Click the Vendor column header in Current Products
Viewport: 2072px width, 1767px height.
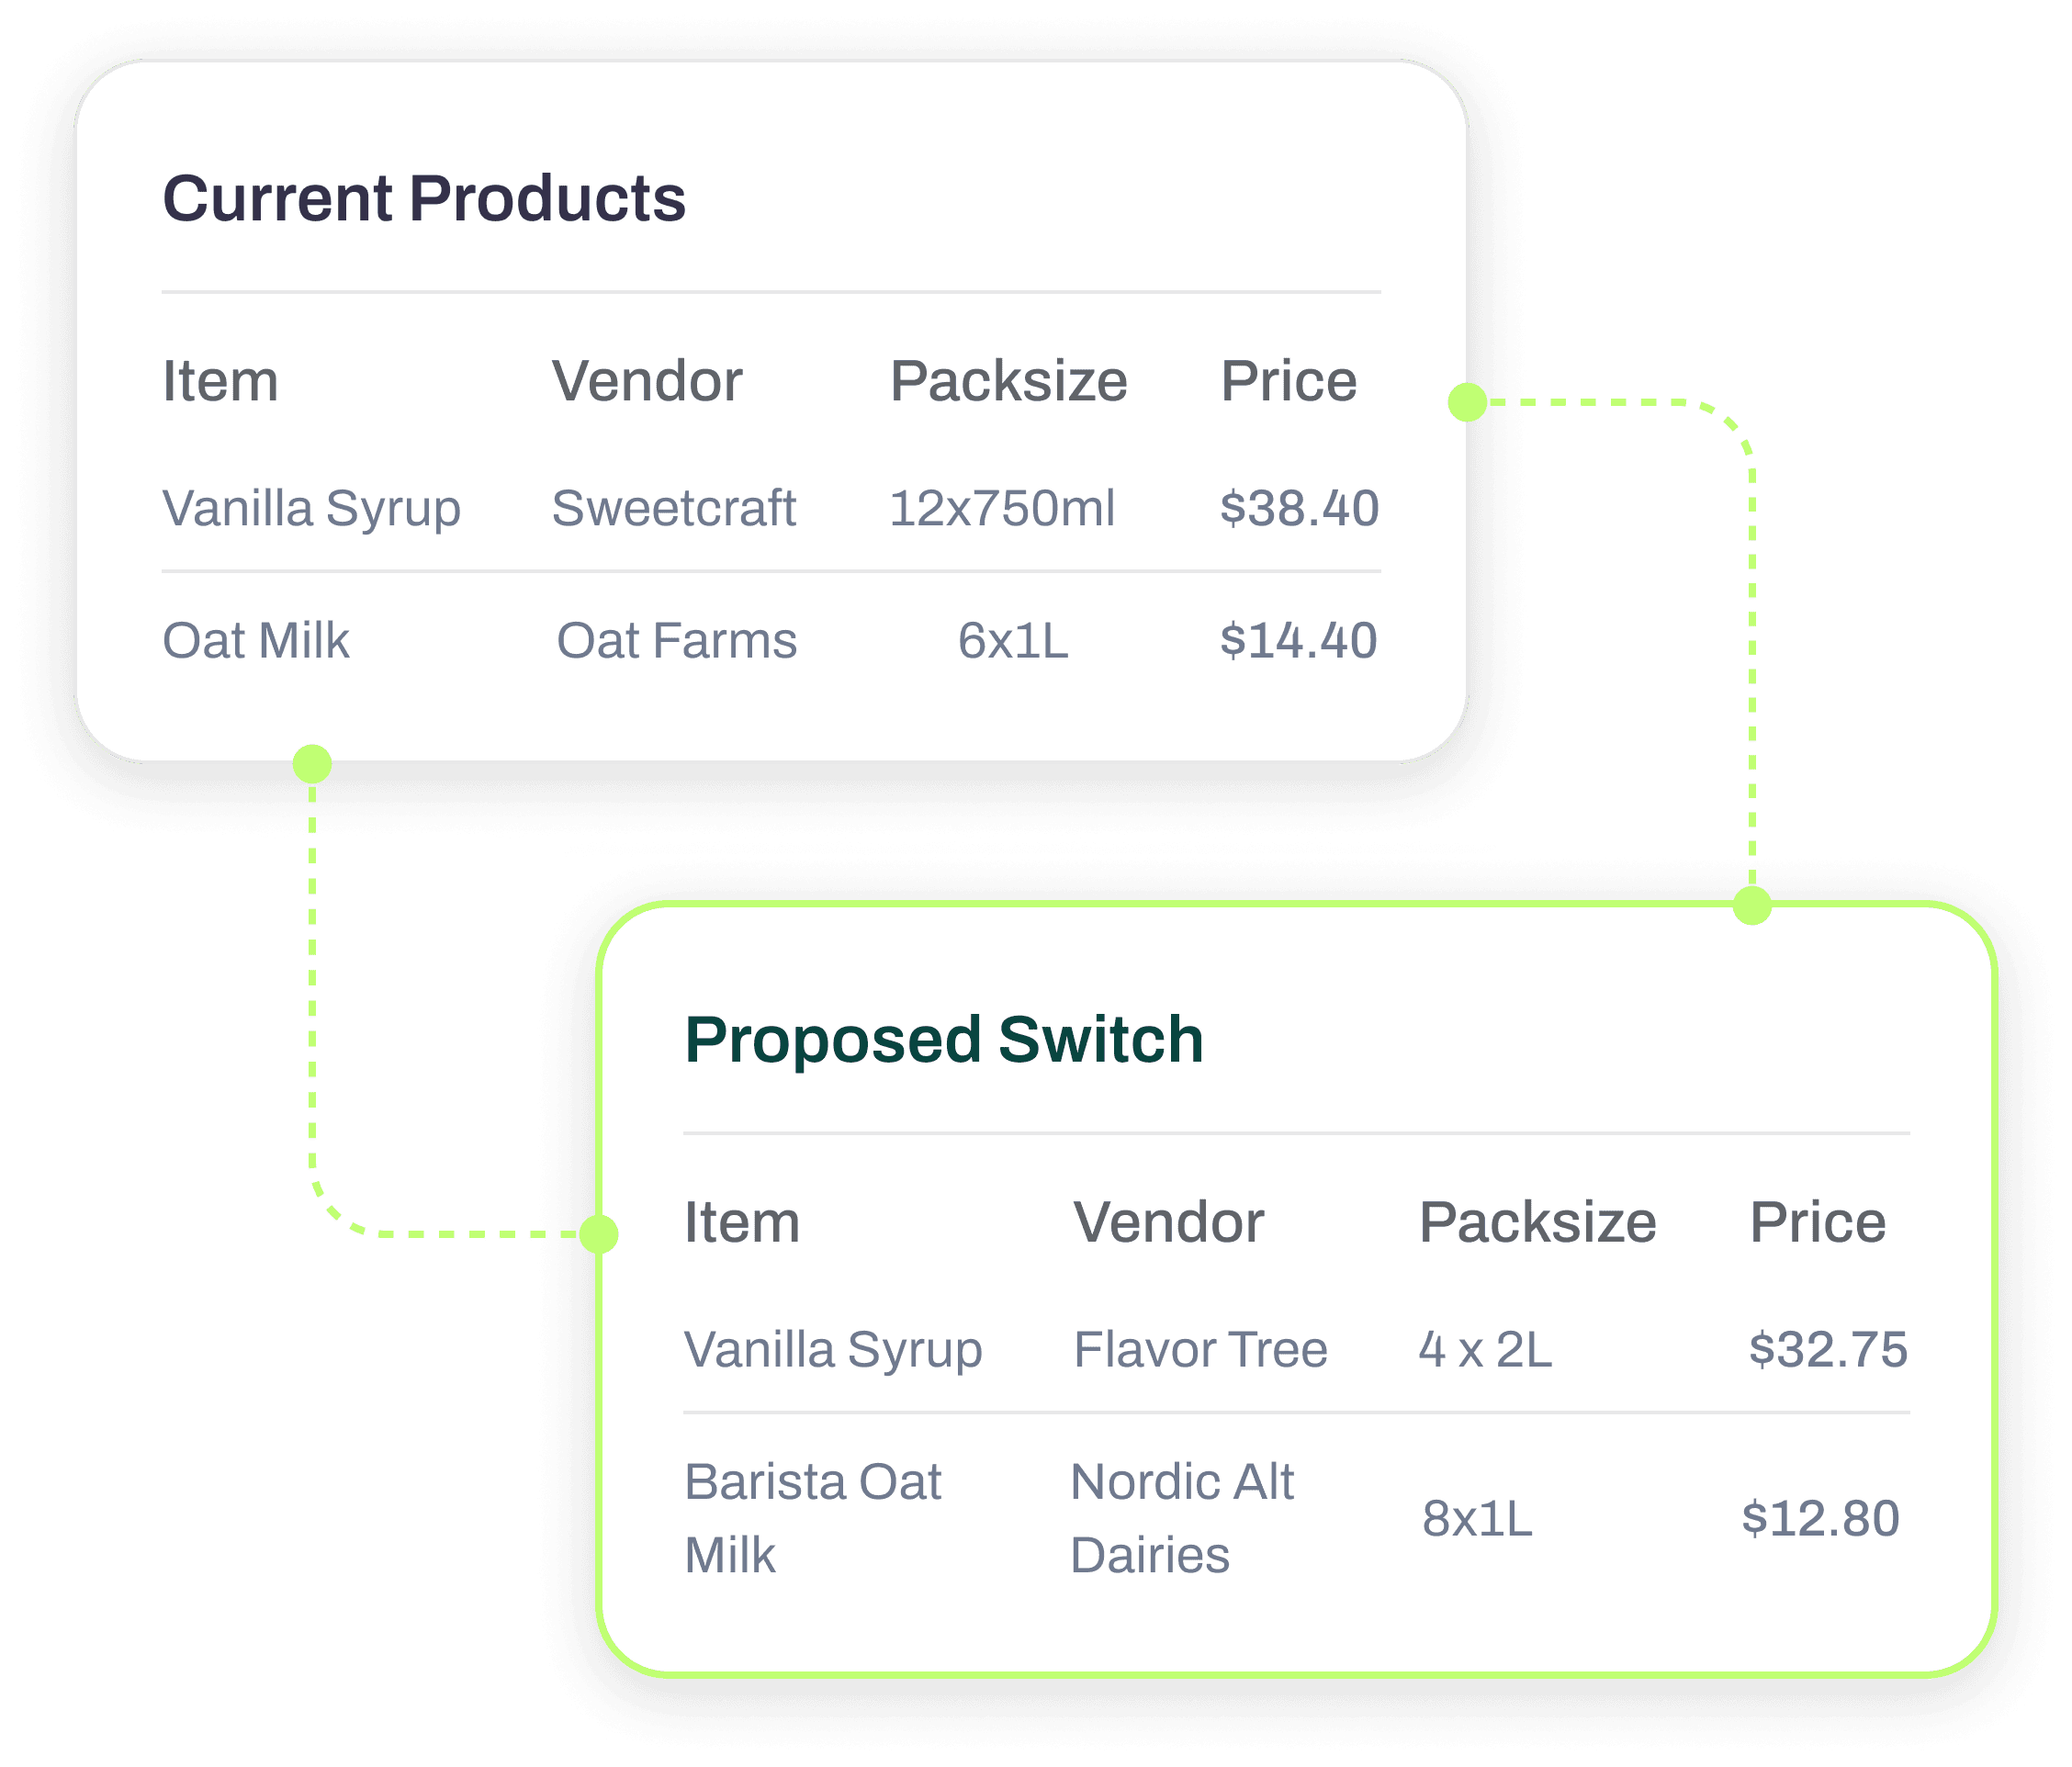(647, 381)
